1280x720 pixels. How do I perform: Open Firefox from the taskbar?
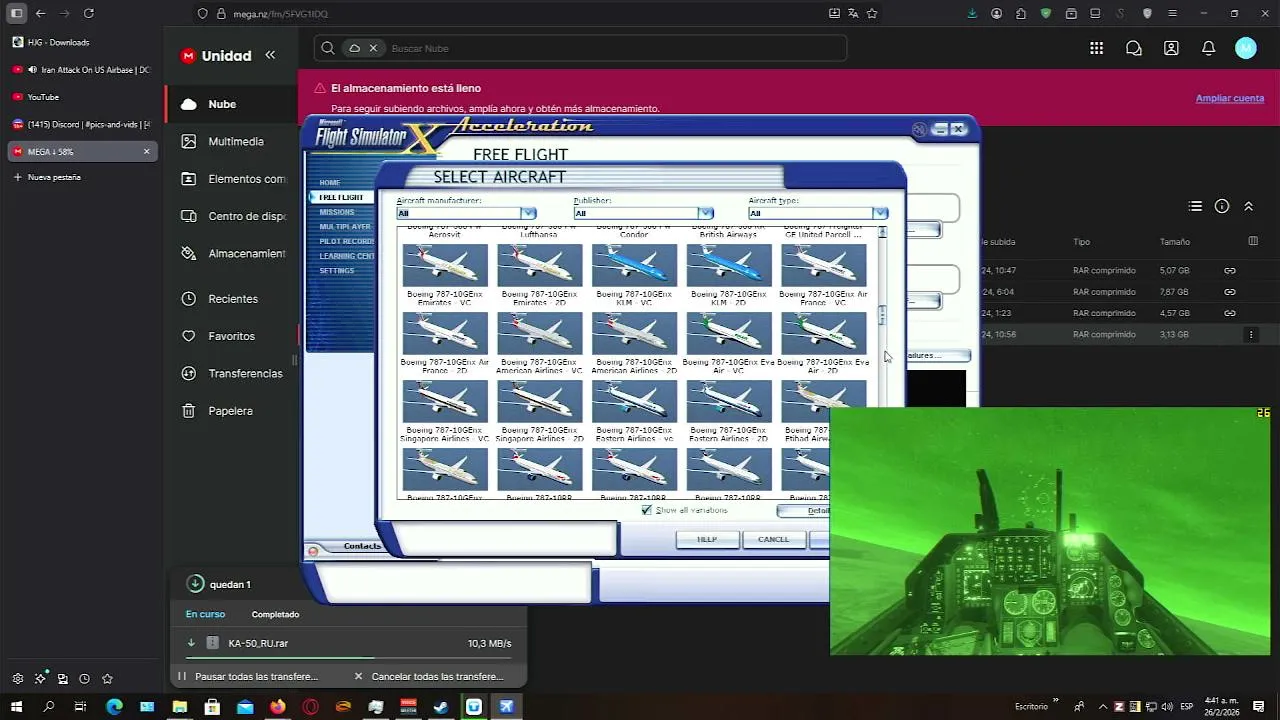click(277, 706)
